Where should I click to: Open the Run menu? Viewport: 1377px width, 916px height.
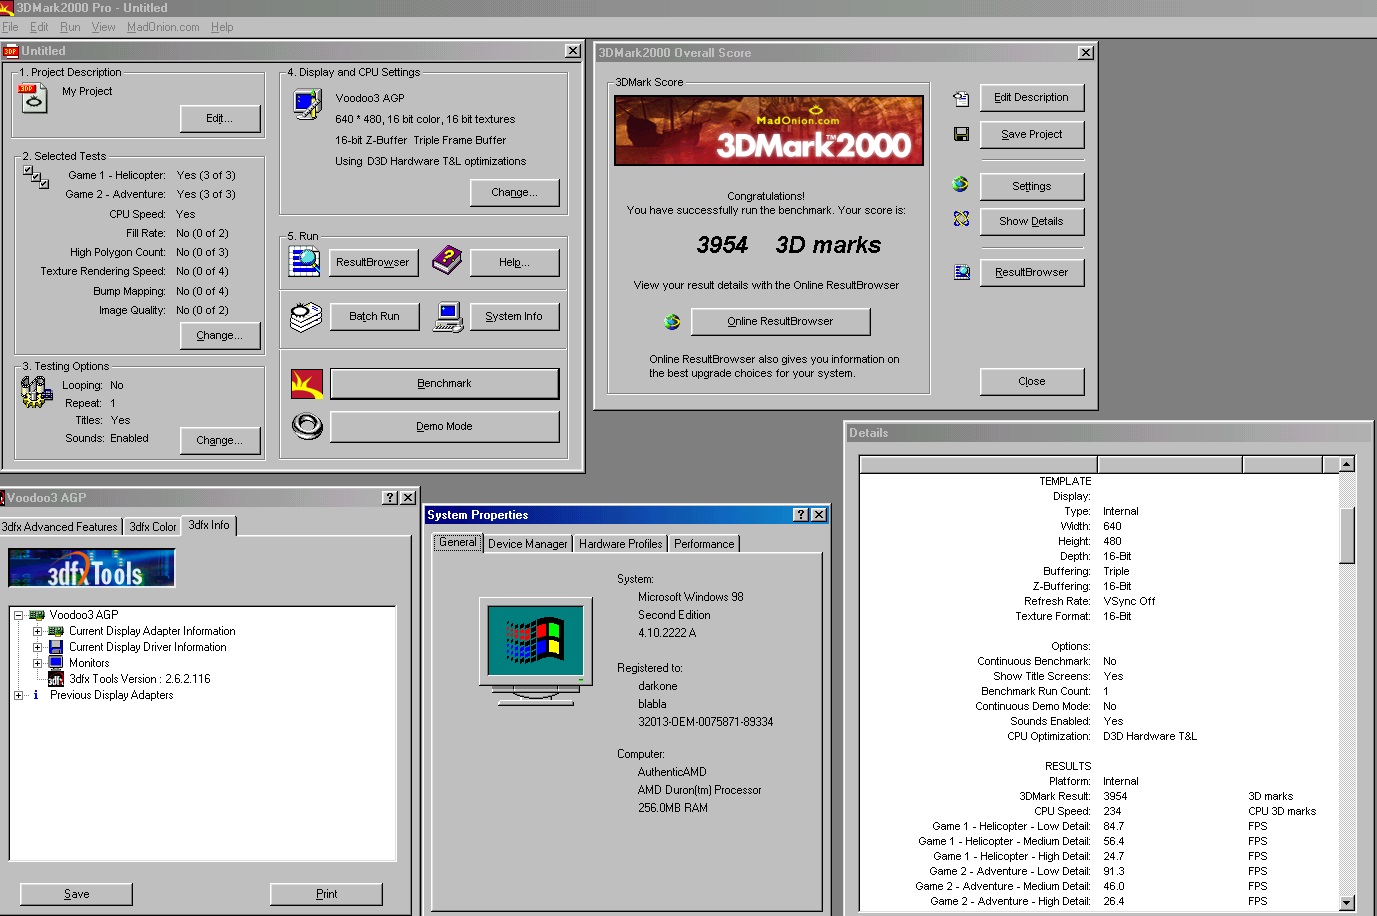click(70, 27)
